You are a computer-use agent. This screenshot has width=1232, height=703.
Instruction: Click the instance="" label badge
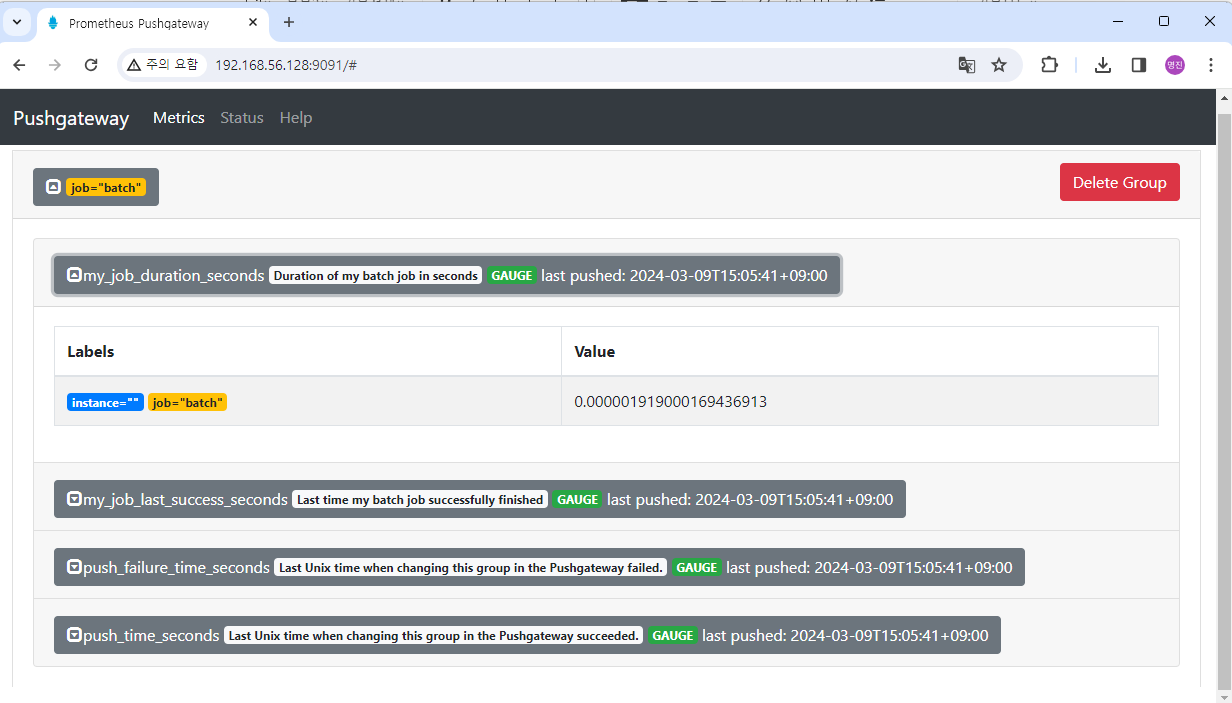[x=105, y=402]
